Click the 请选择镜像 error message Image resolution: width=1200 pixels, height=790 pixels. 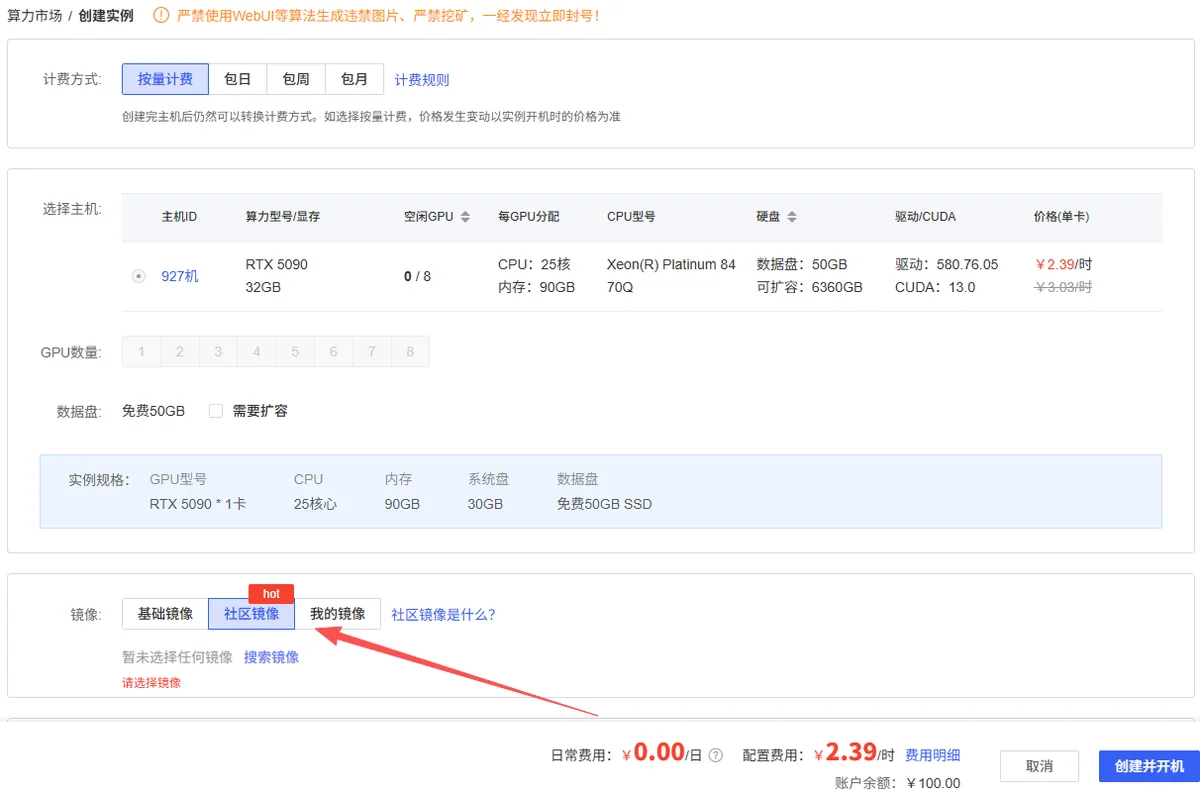pos(151,683)
